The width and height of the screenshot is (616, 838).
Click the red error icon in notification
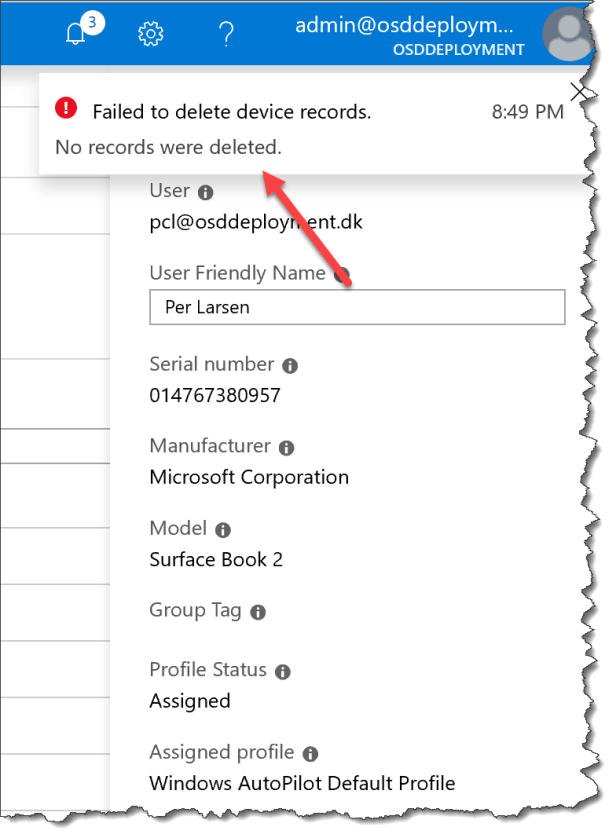click(66, 107)
